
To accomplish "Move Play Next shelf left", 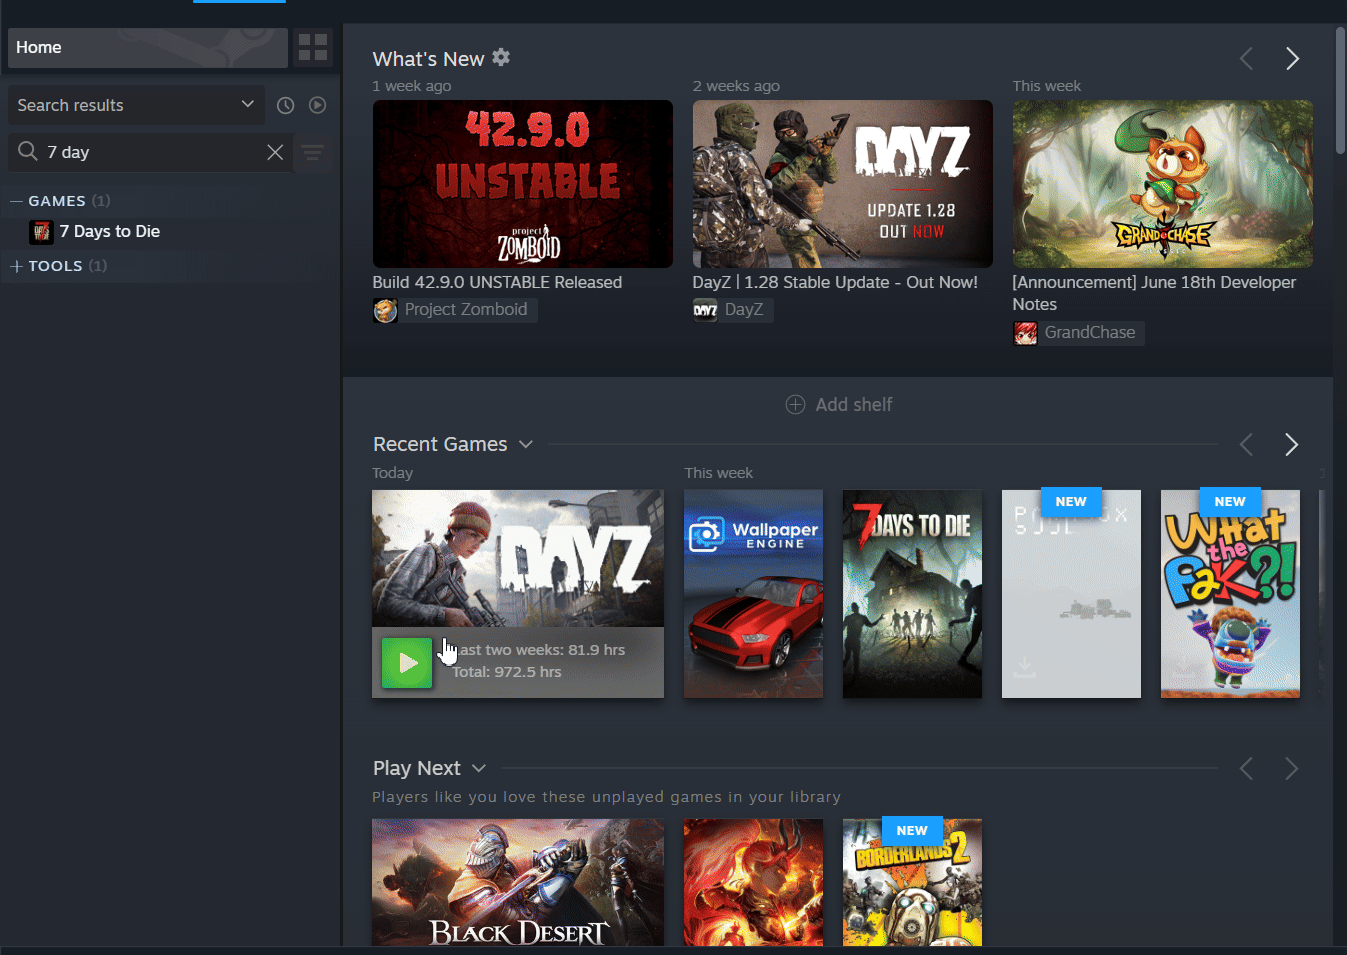I will (1246, 768).
